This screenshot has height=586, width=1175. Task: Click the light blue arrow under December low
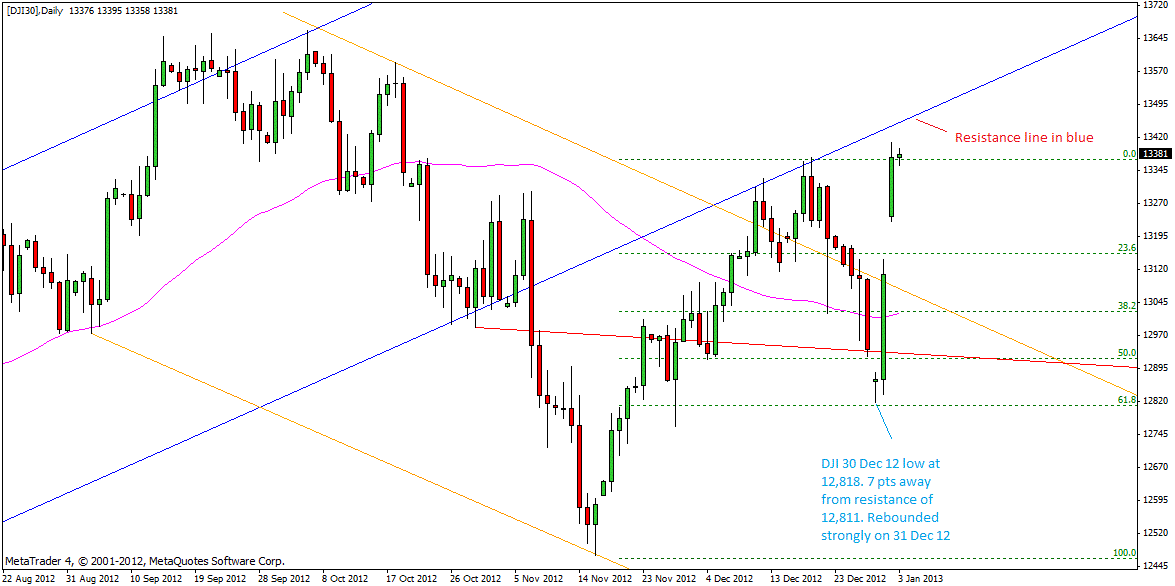click(x=884, y=421)
